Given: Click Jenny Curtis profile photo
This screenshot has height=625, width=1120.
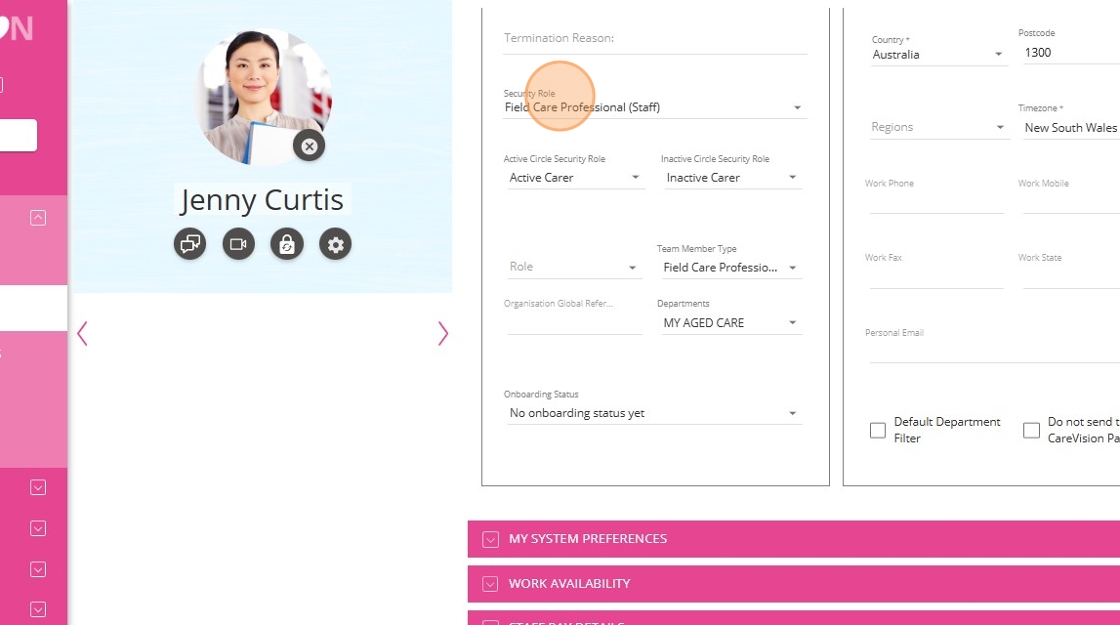Looking at the screenshot, I should point(262,96).
